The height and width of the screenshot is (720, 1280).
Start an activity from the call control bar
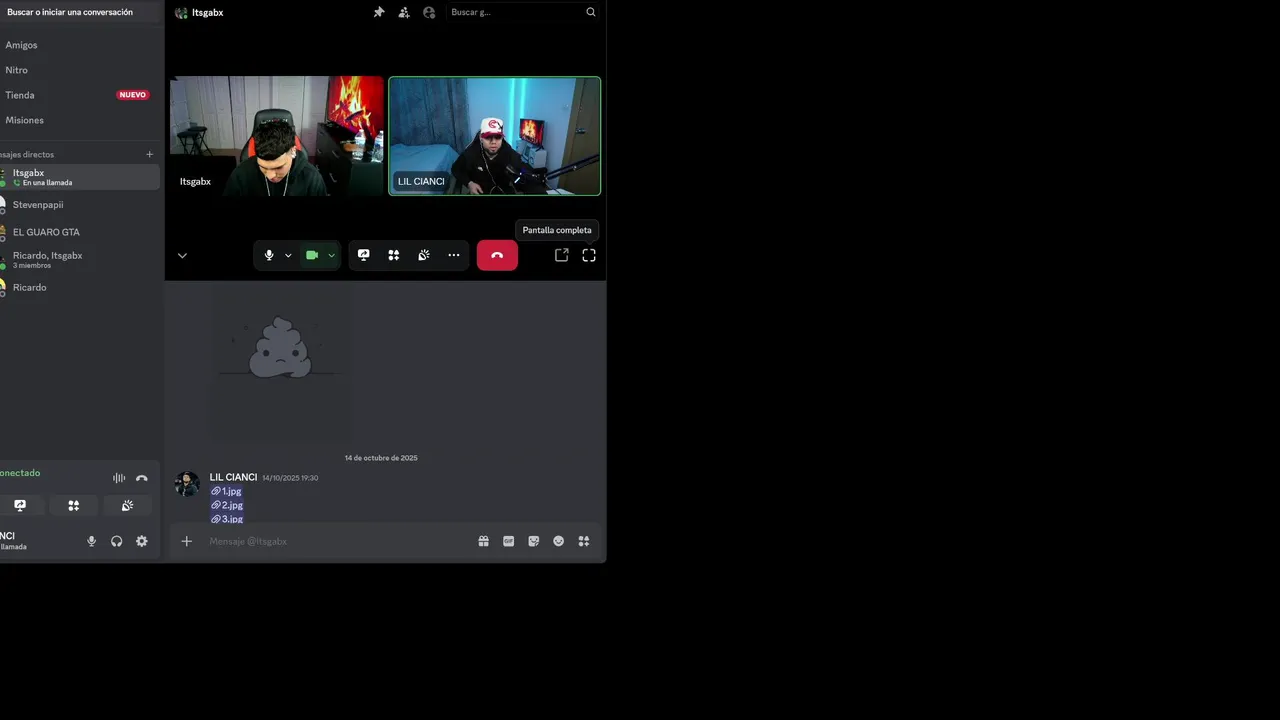[394, 255]
